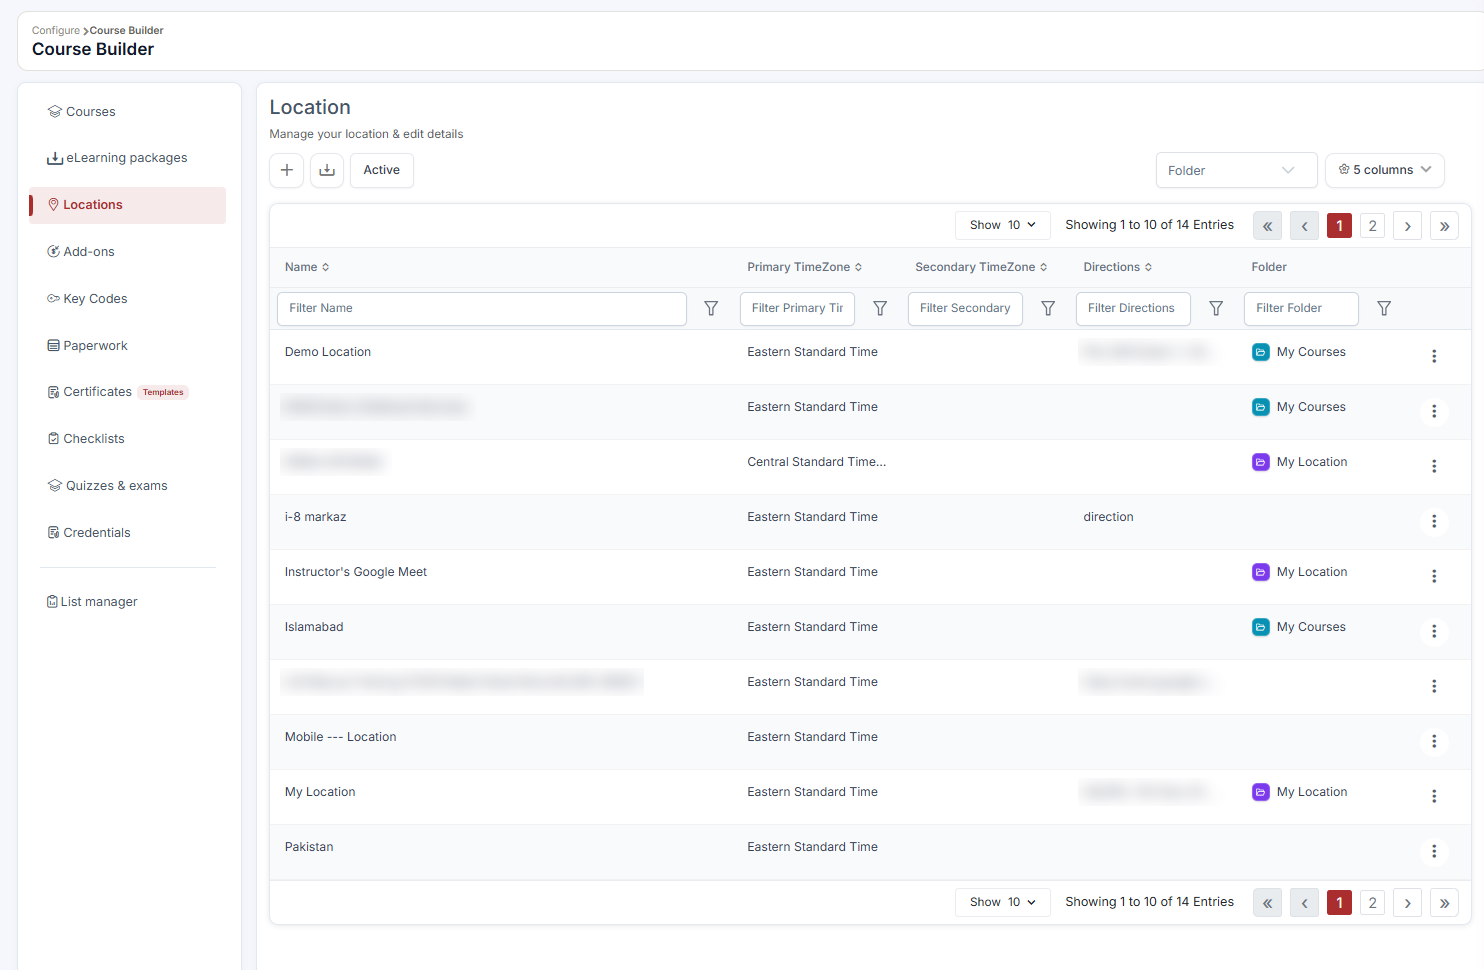
Task: Open row actions for Instructor's Google Meet
Action: click(1434, 576)
